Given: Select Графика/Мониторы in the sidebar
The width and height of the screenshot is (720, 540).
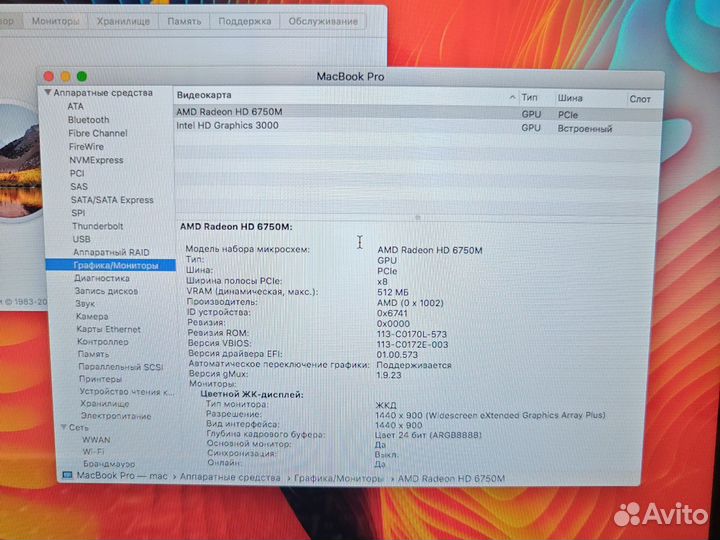Looking at the screenshot, I should [x=111, y=265].
